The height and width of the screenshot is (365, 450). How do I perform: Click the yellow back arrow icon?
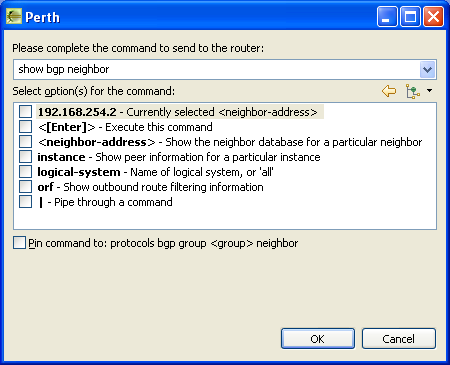coord(389,91)
